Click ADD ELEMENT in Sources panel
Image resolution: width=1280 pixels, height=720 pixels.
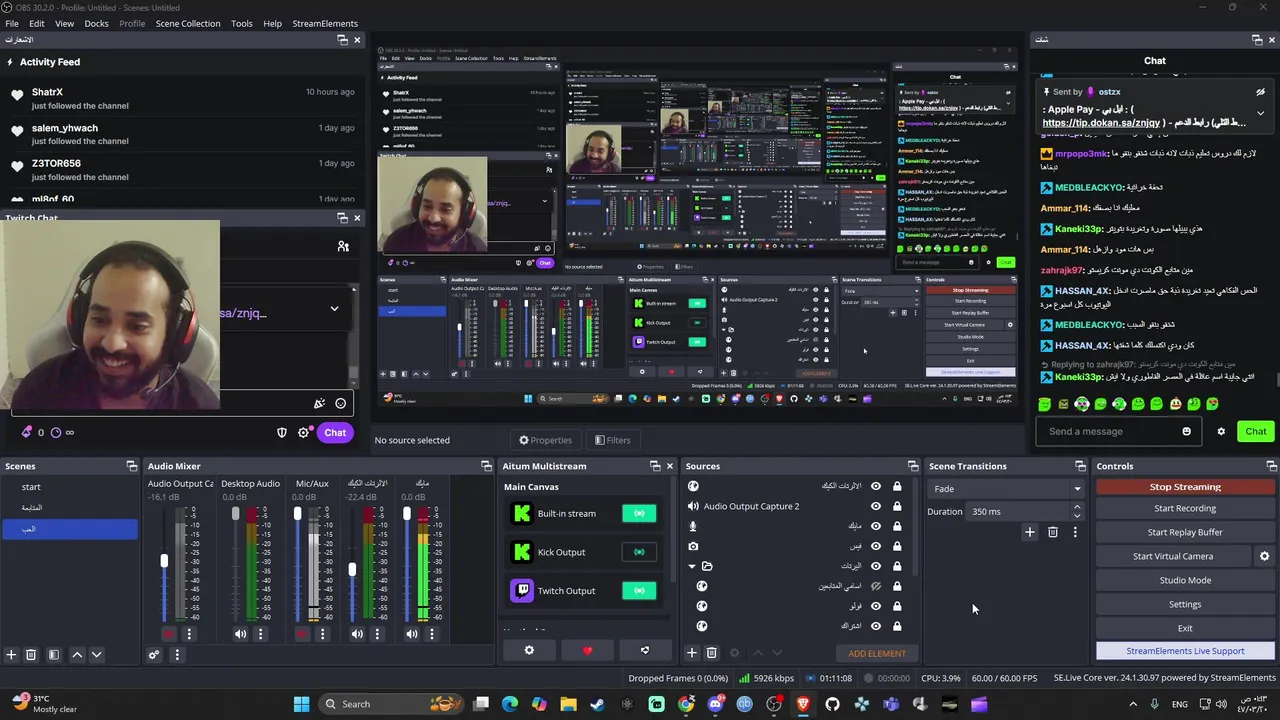(x=877, y=653)
